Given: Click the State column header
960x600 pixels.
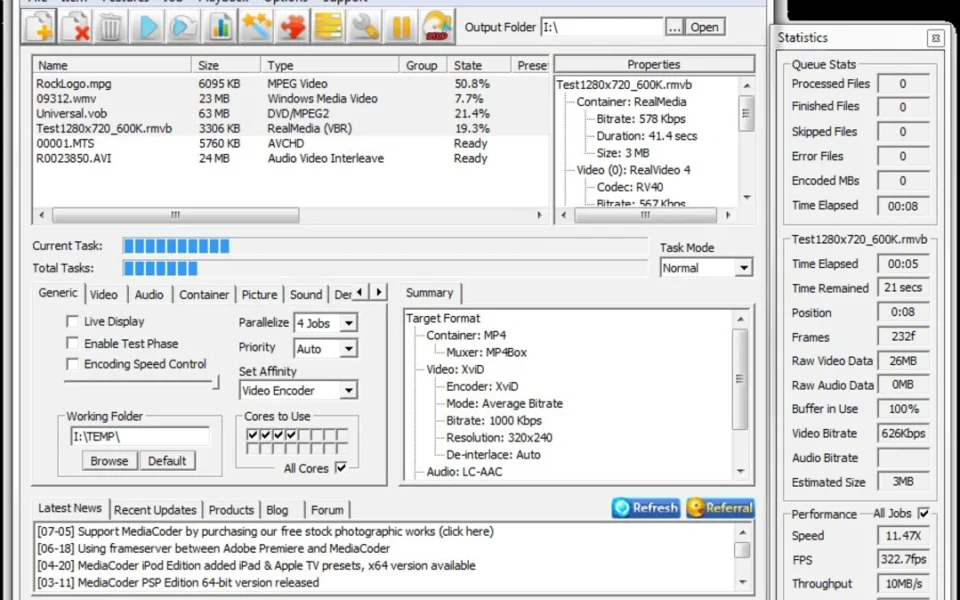Looking at the screenshot, I should click(x=479, y=65).
